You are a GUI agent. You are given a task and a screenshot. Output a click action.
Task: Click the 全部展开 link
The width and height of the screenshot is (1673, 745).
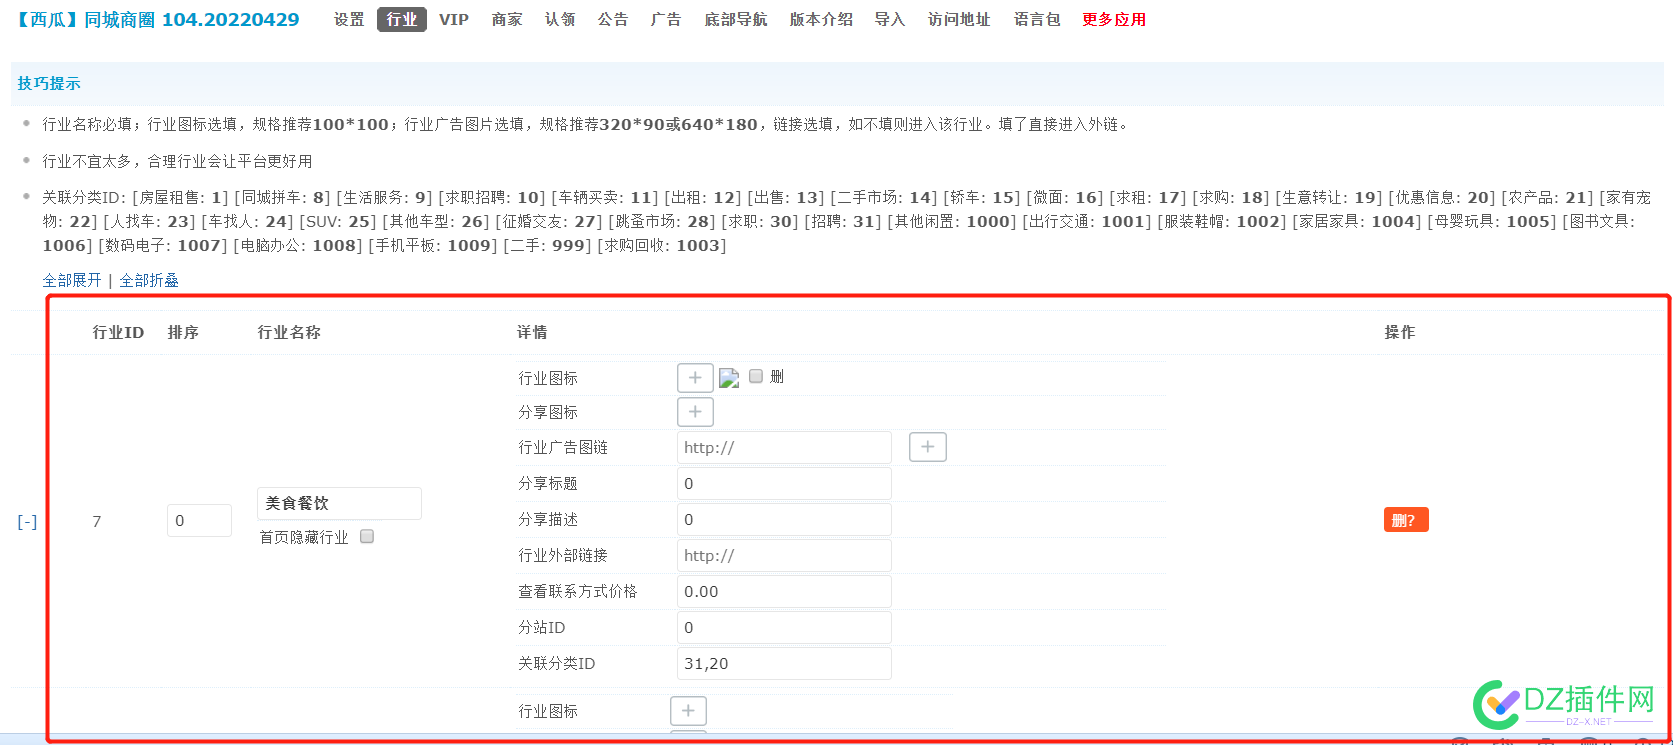click(72, 280)
